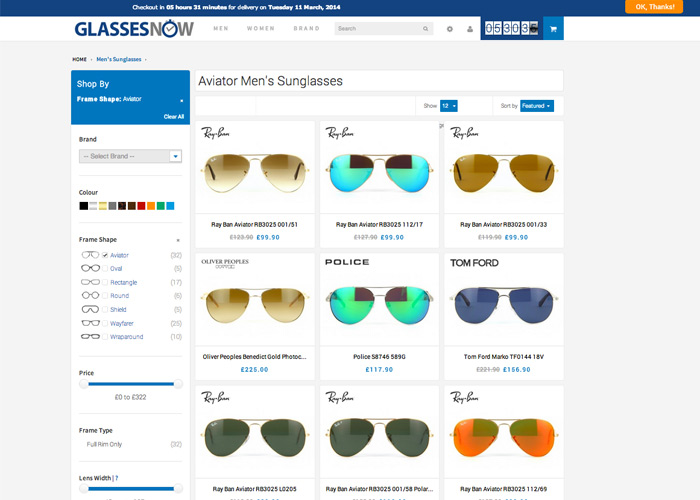Go to HOME breadcrumb
The height and width of the screenshot is (500, 700).
[79, 59]
